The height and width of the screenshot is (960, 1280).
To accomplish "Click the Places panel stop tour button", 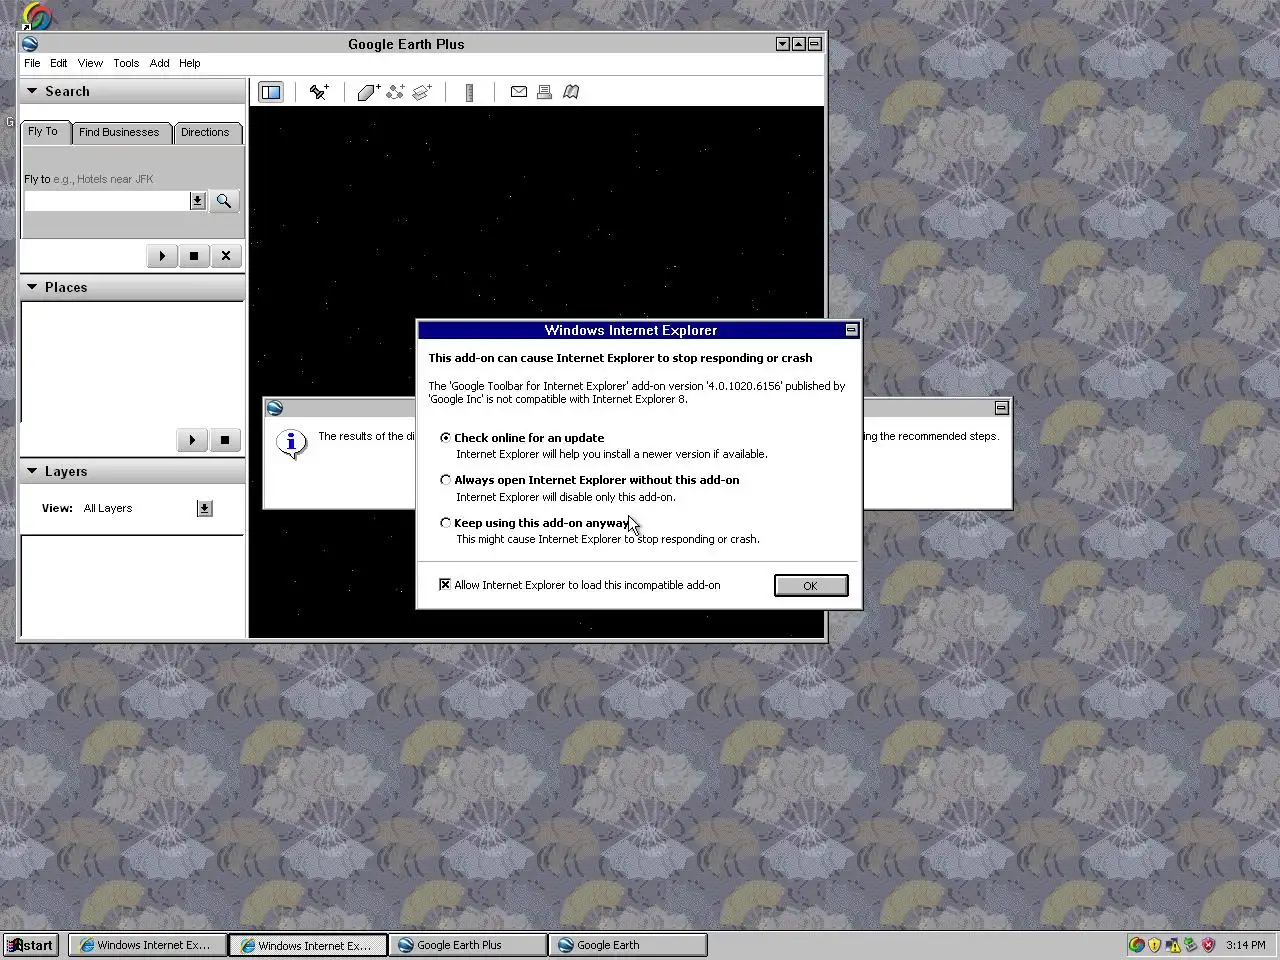I will [x=225, y=440].
